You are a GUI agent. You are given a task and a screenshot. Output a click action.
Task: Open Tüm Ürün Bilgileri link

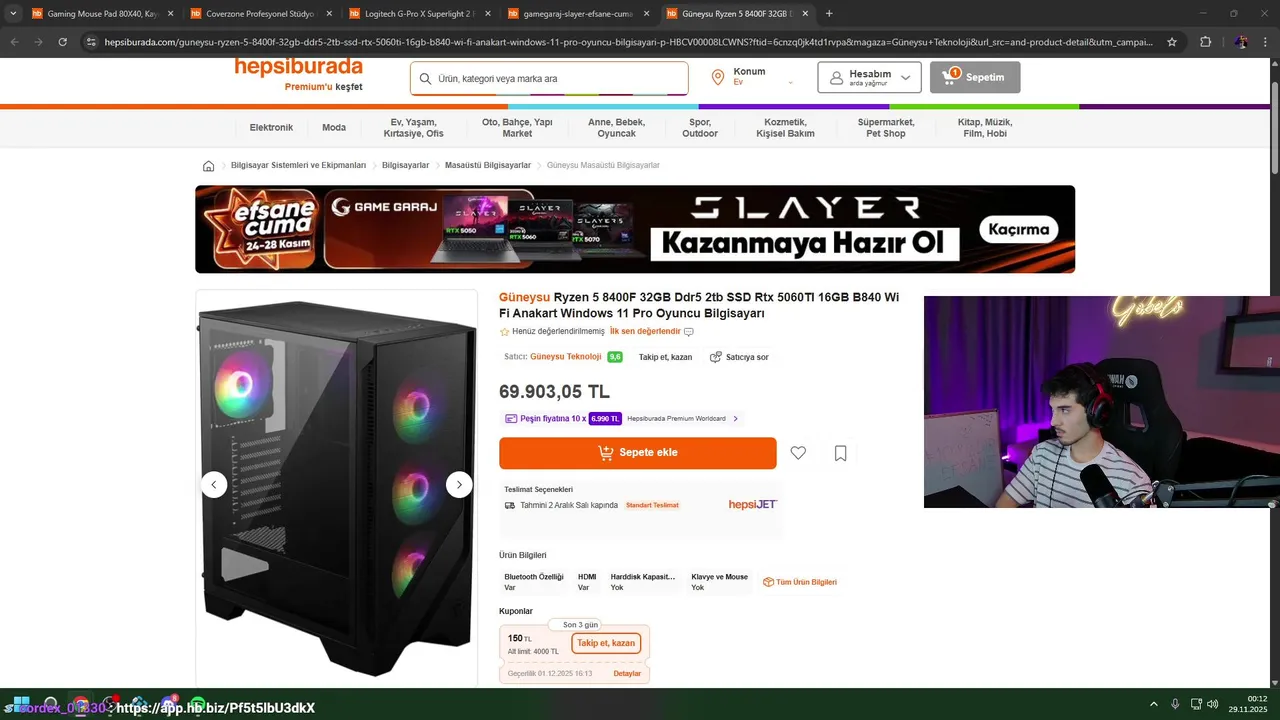800,582
